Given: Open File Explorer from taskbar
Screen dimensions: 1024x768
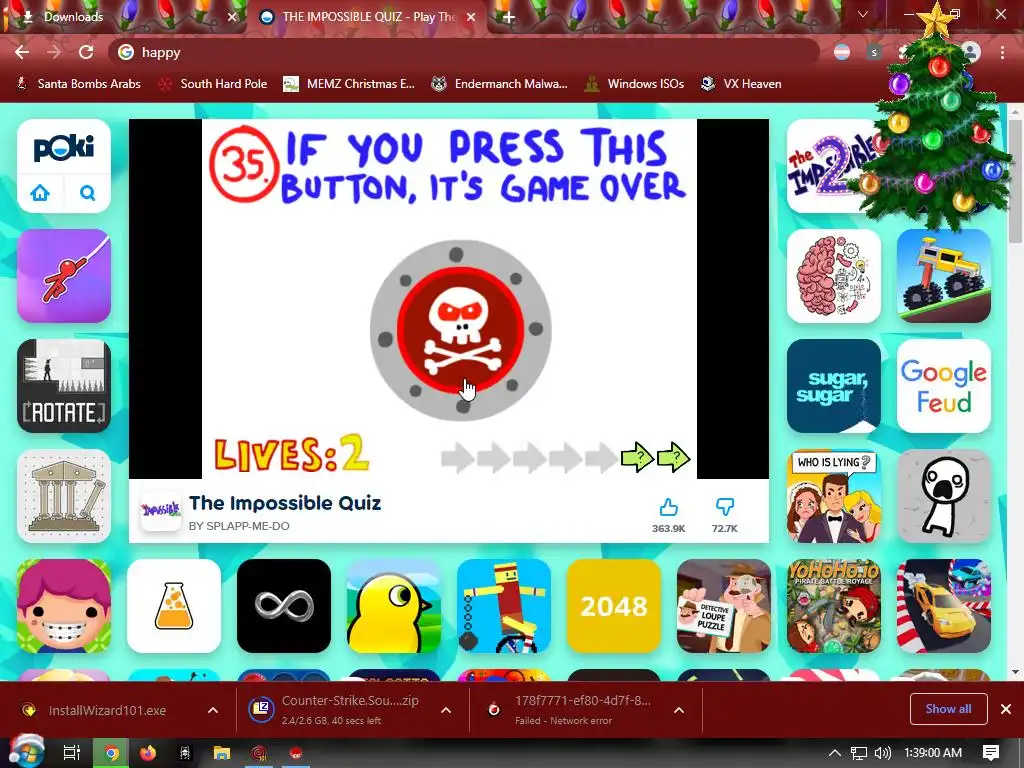Looking at the screenshot, I should [222, 753].
